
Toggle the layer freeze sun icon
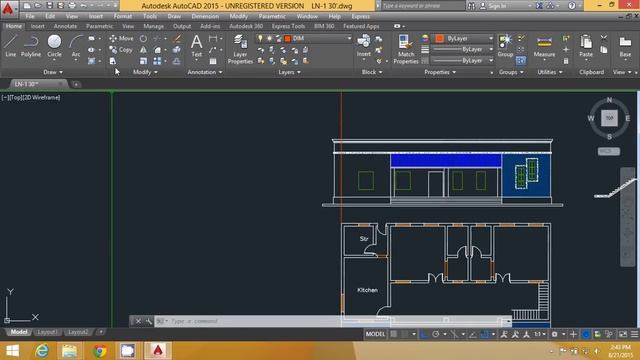pos(269,38)
